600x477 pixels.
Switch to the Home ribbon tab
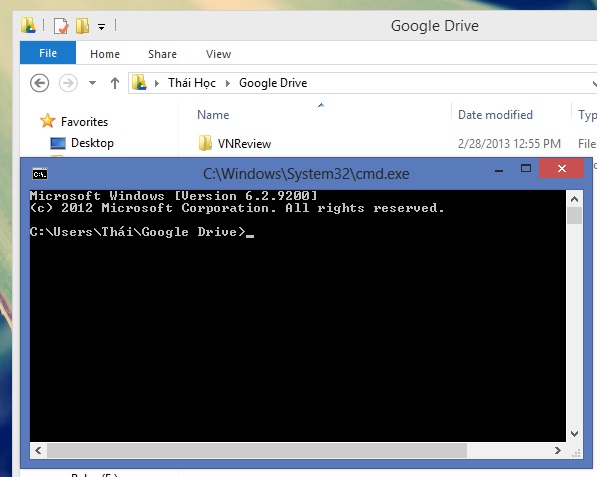pos(105,54)
